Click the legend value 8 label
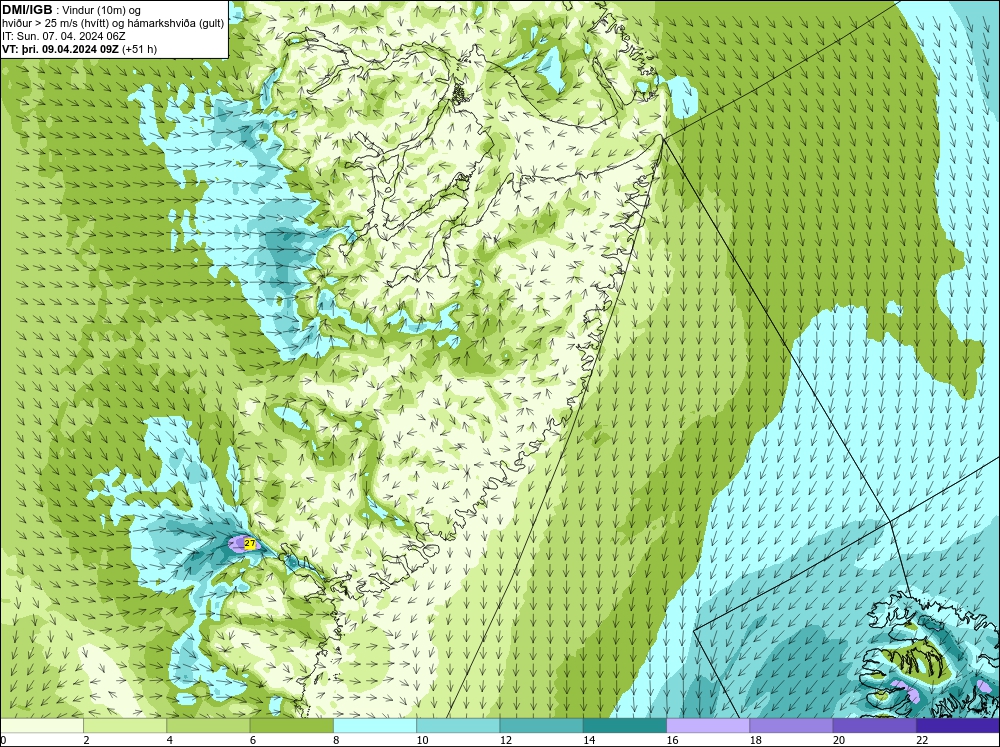The height and width of the screenshot is (747, 1000). coord(335,740)
